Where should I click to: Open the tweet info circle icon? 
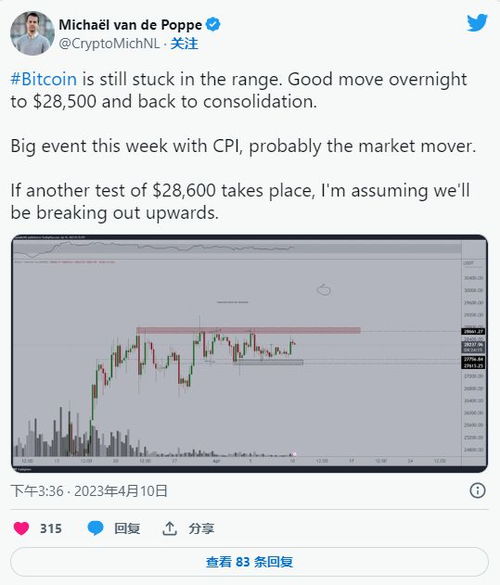tap(478, 490)
